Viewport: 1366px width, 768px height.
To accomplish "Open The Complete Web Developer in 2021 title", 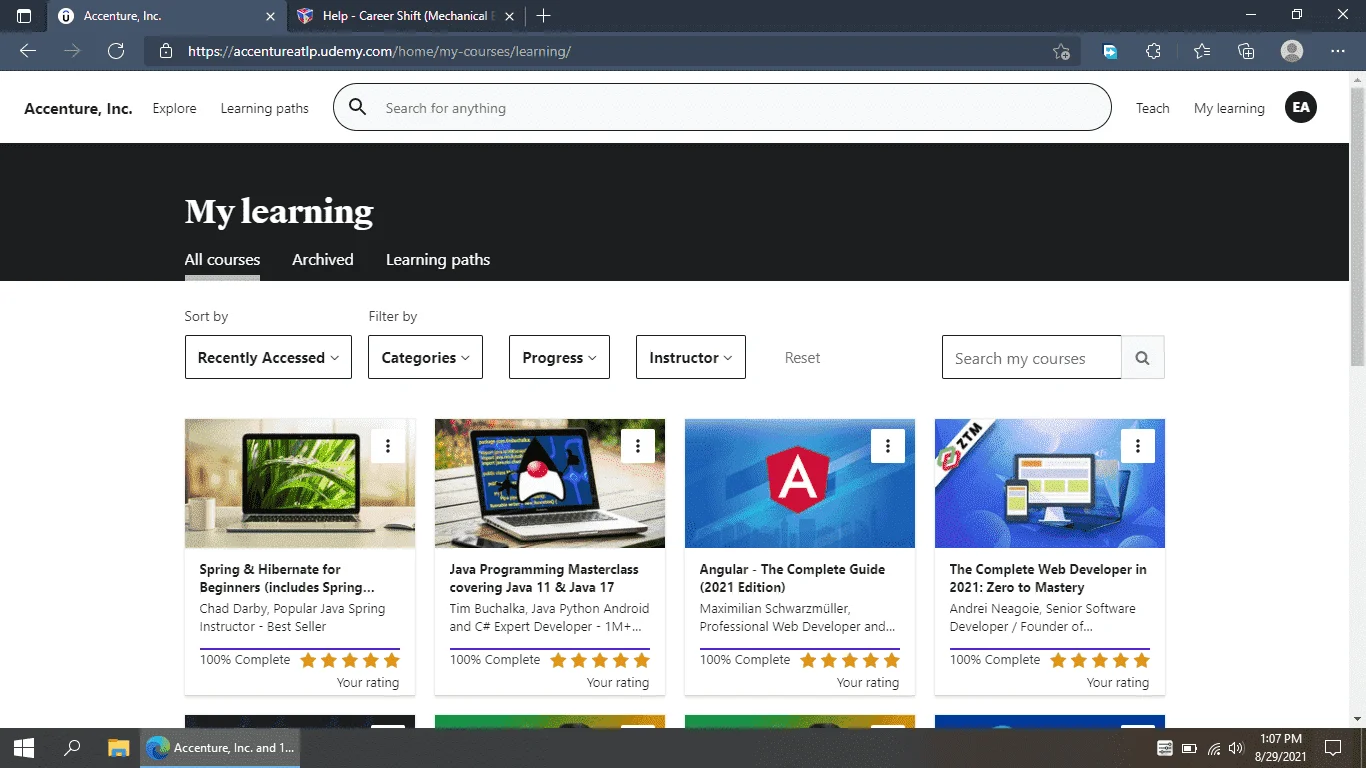I will click(x=1048, y=578).
